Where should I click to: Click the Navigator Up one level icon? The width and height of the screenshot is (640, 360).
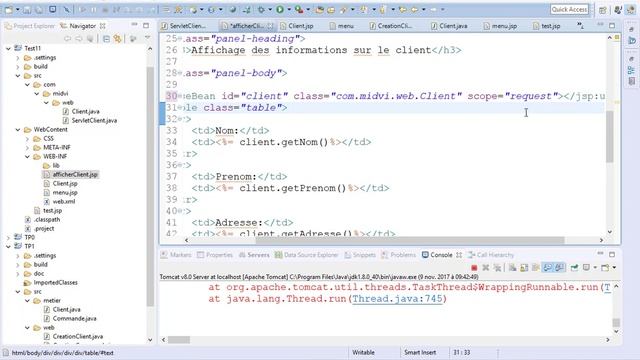tap(90, 39)
